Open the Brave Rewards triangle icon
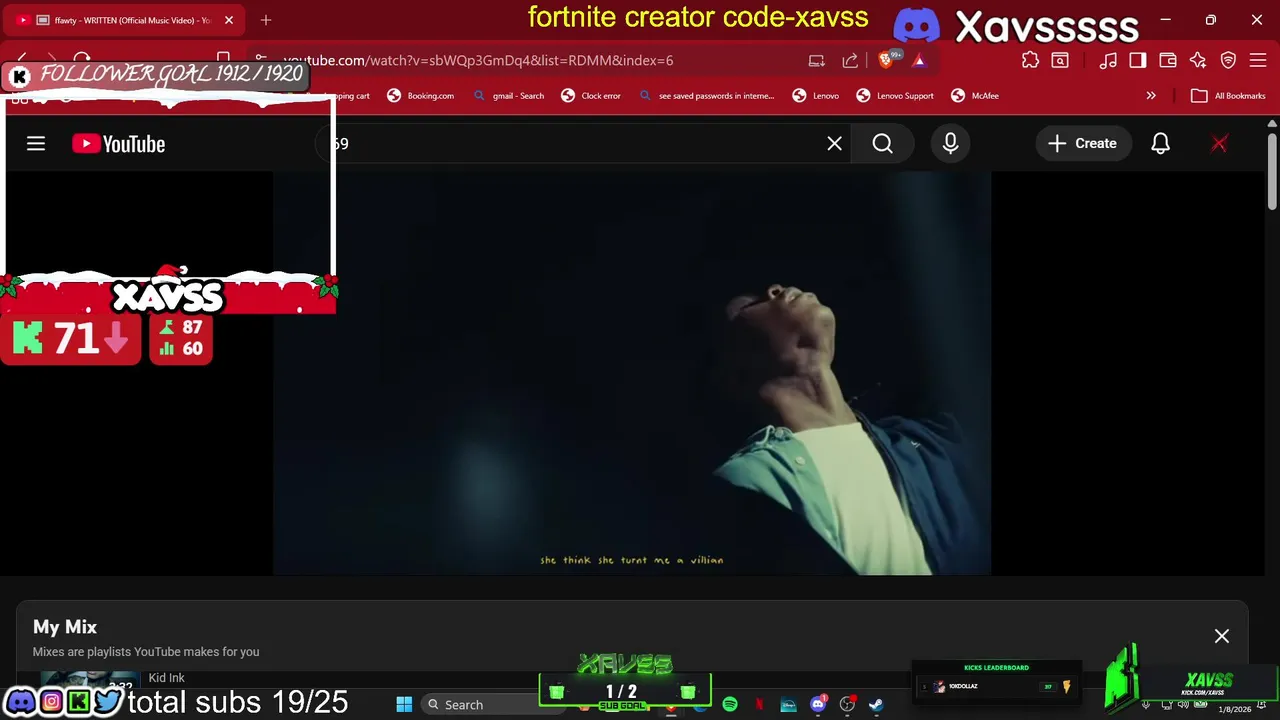The height and width of the screenshot is (720, 1280). [x=919, y=60]
